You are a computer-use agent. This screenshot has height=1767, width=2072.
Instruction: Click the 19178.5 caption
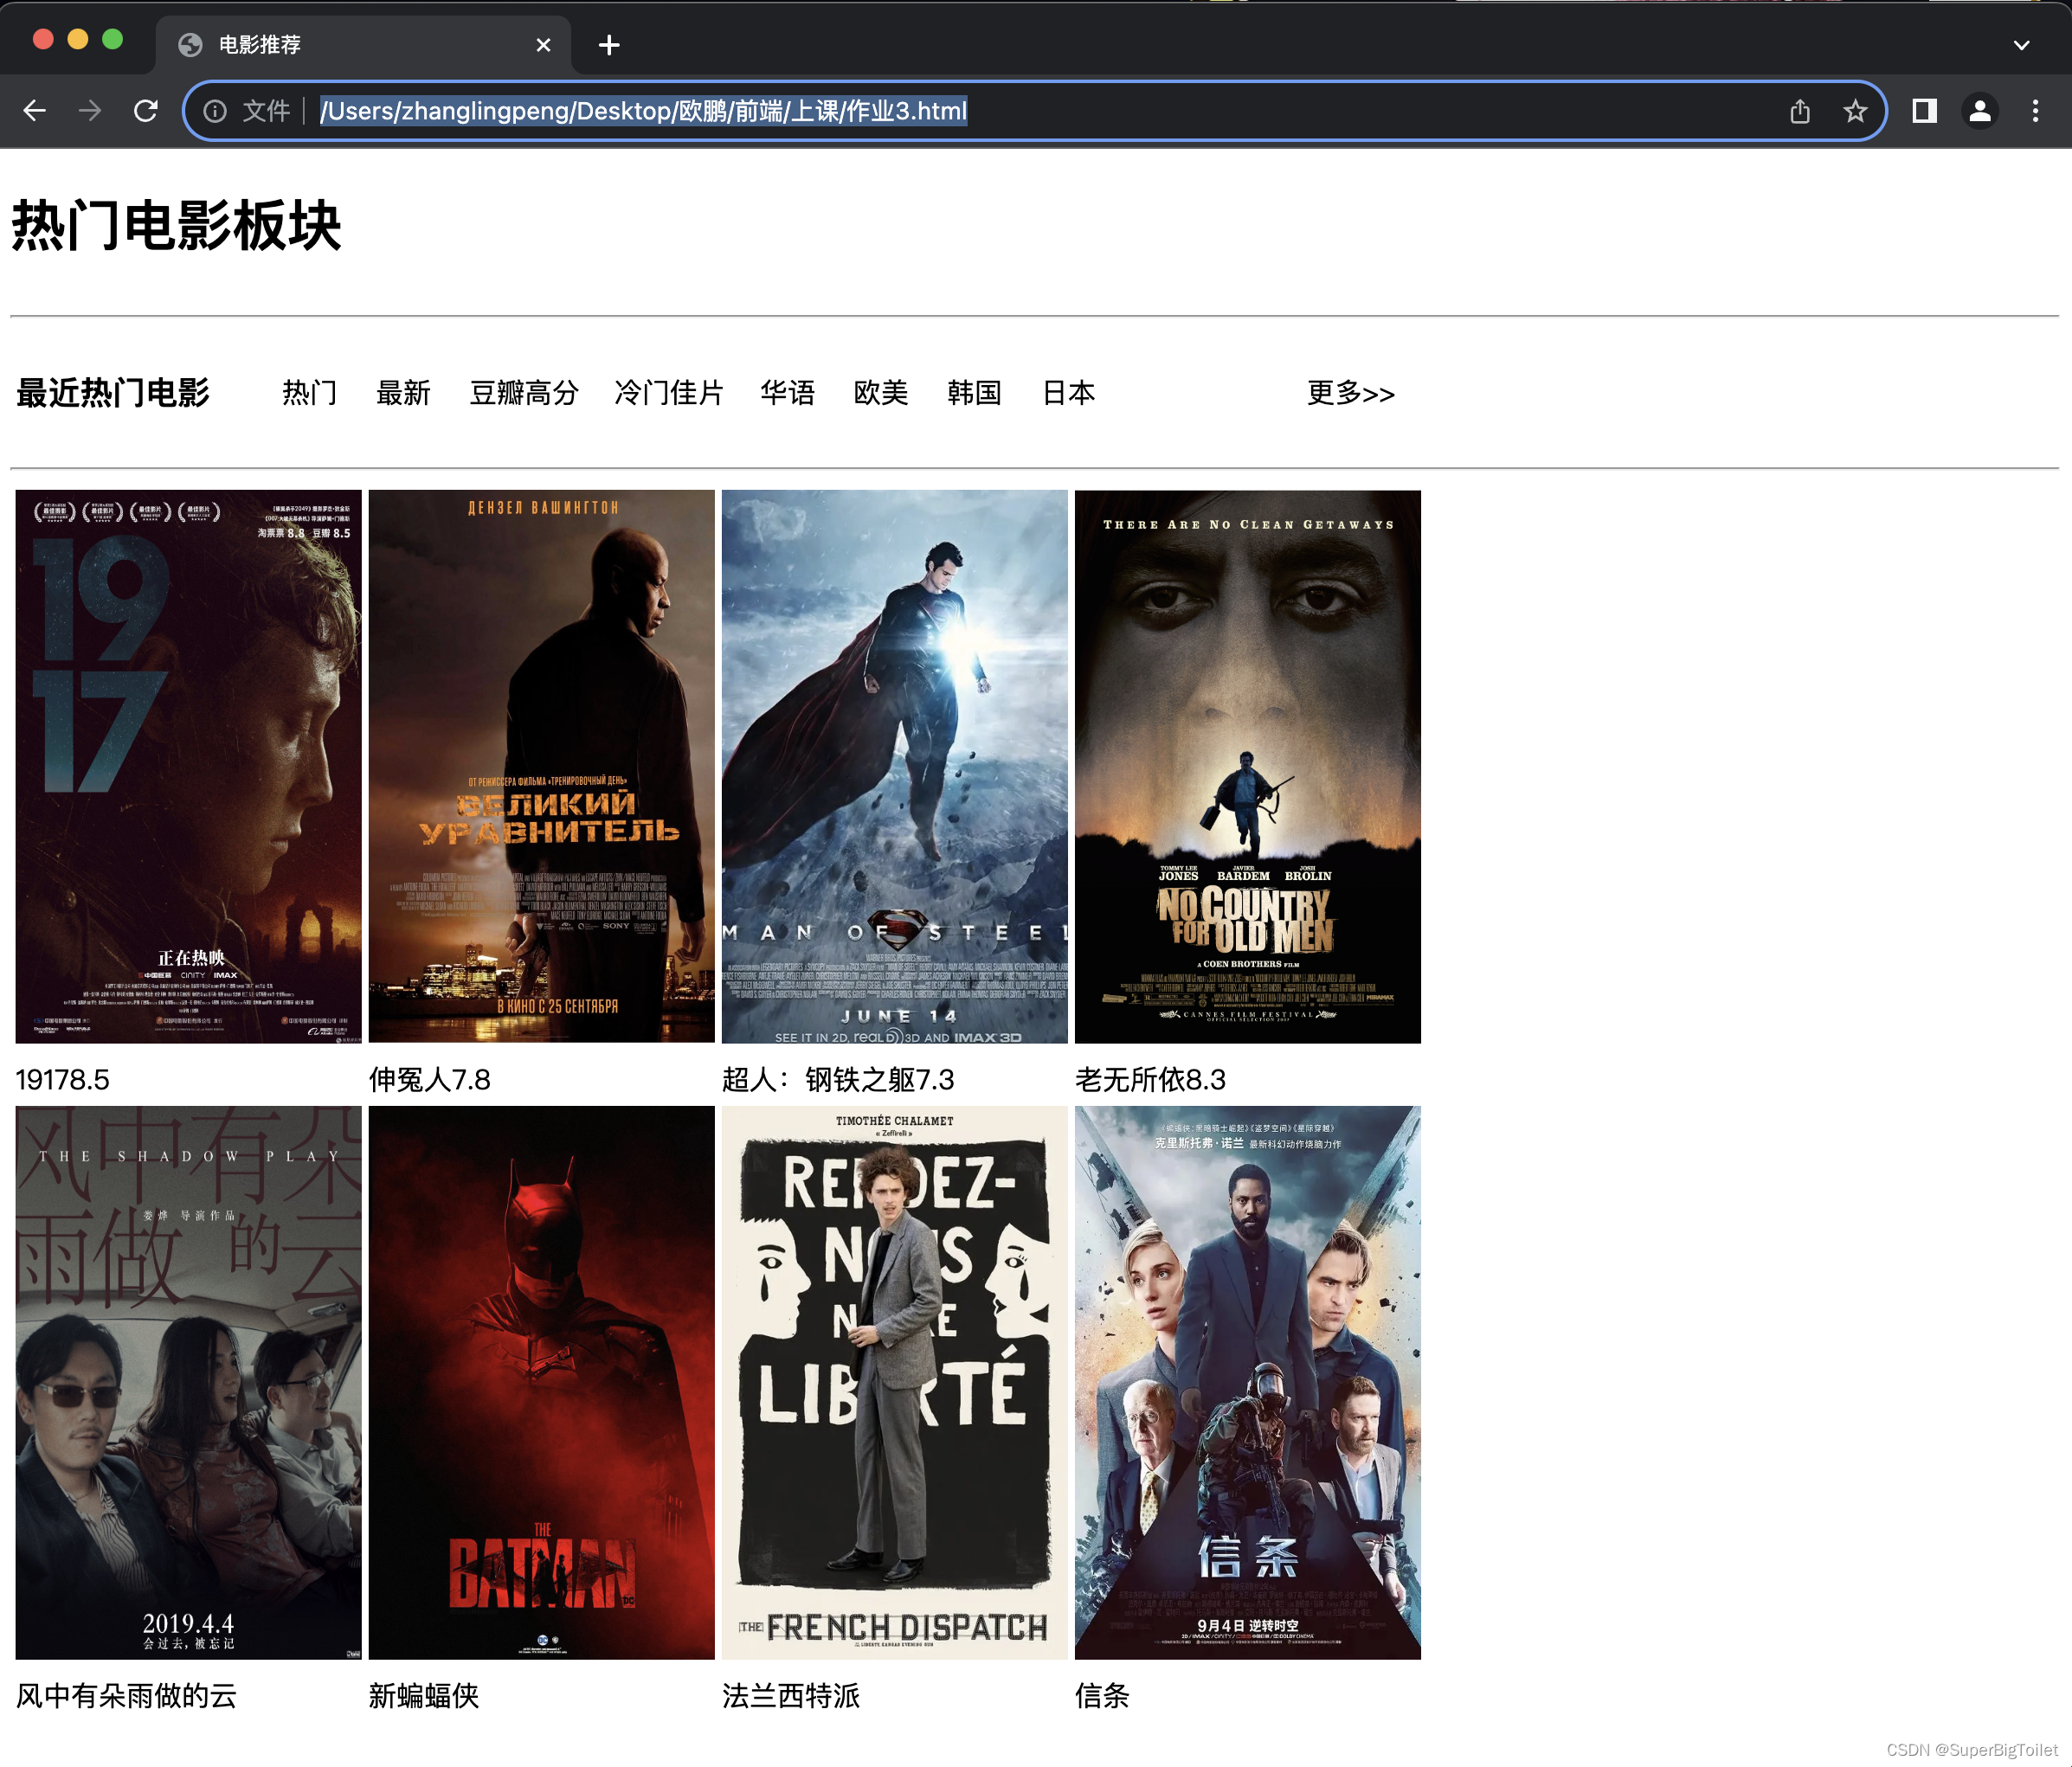pos(62,1080)
